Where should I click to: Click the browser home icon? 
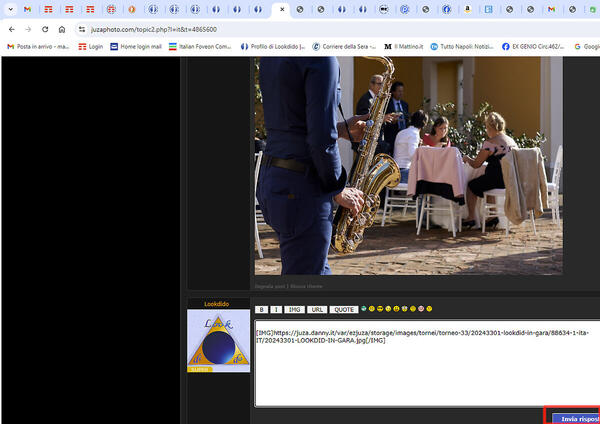pos(62,29)
